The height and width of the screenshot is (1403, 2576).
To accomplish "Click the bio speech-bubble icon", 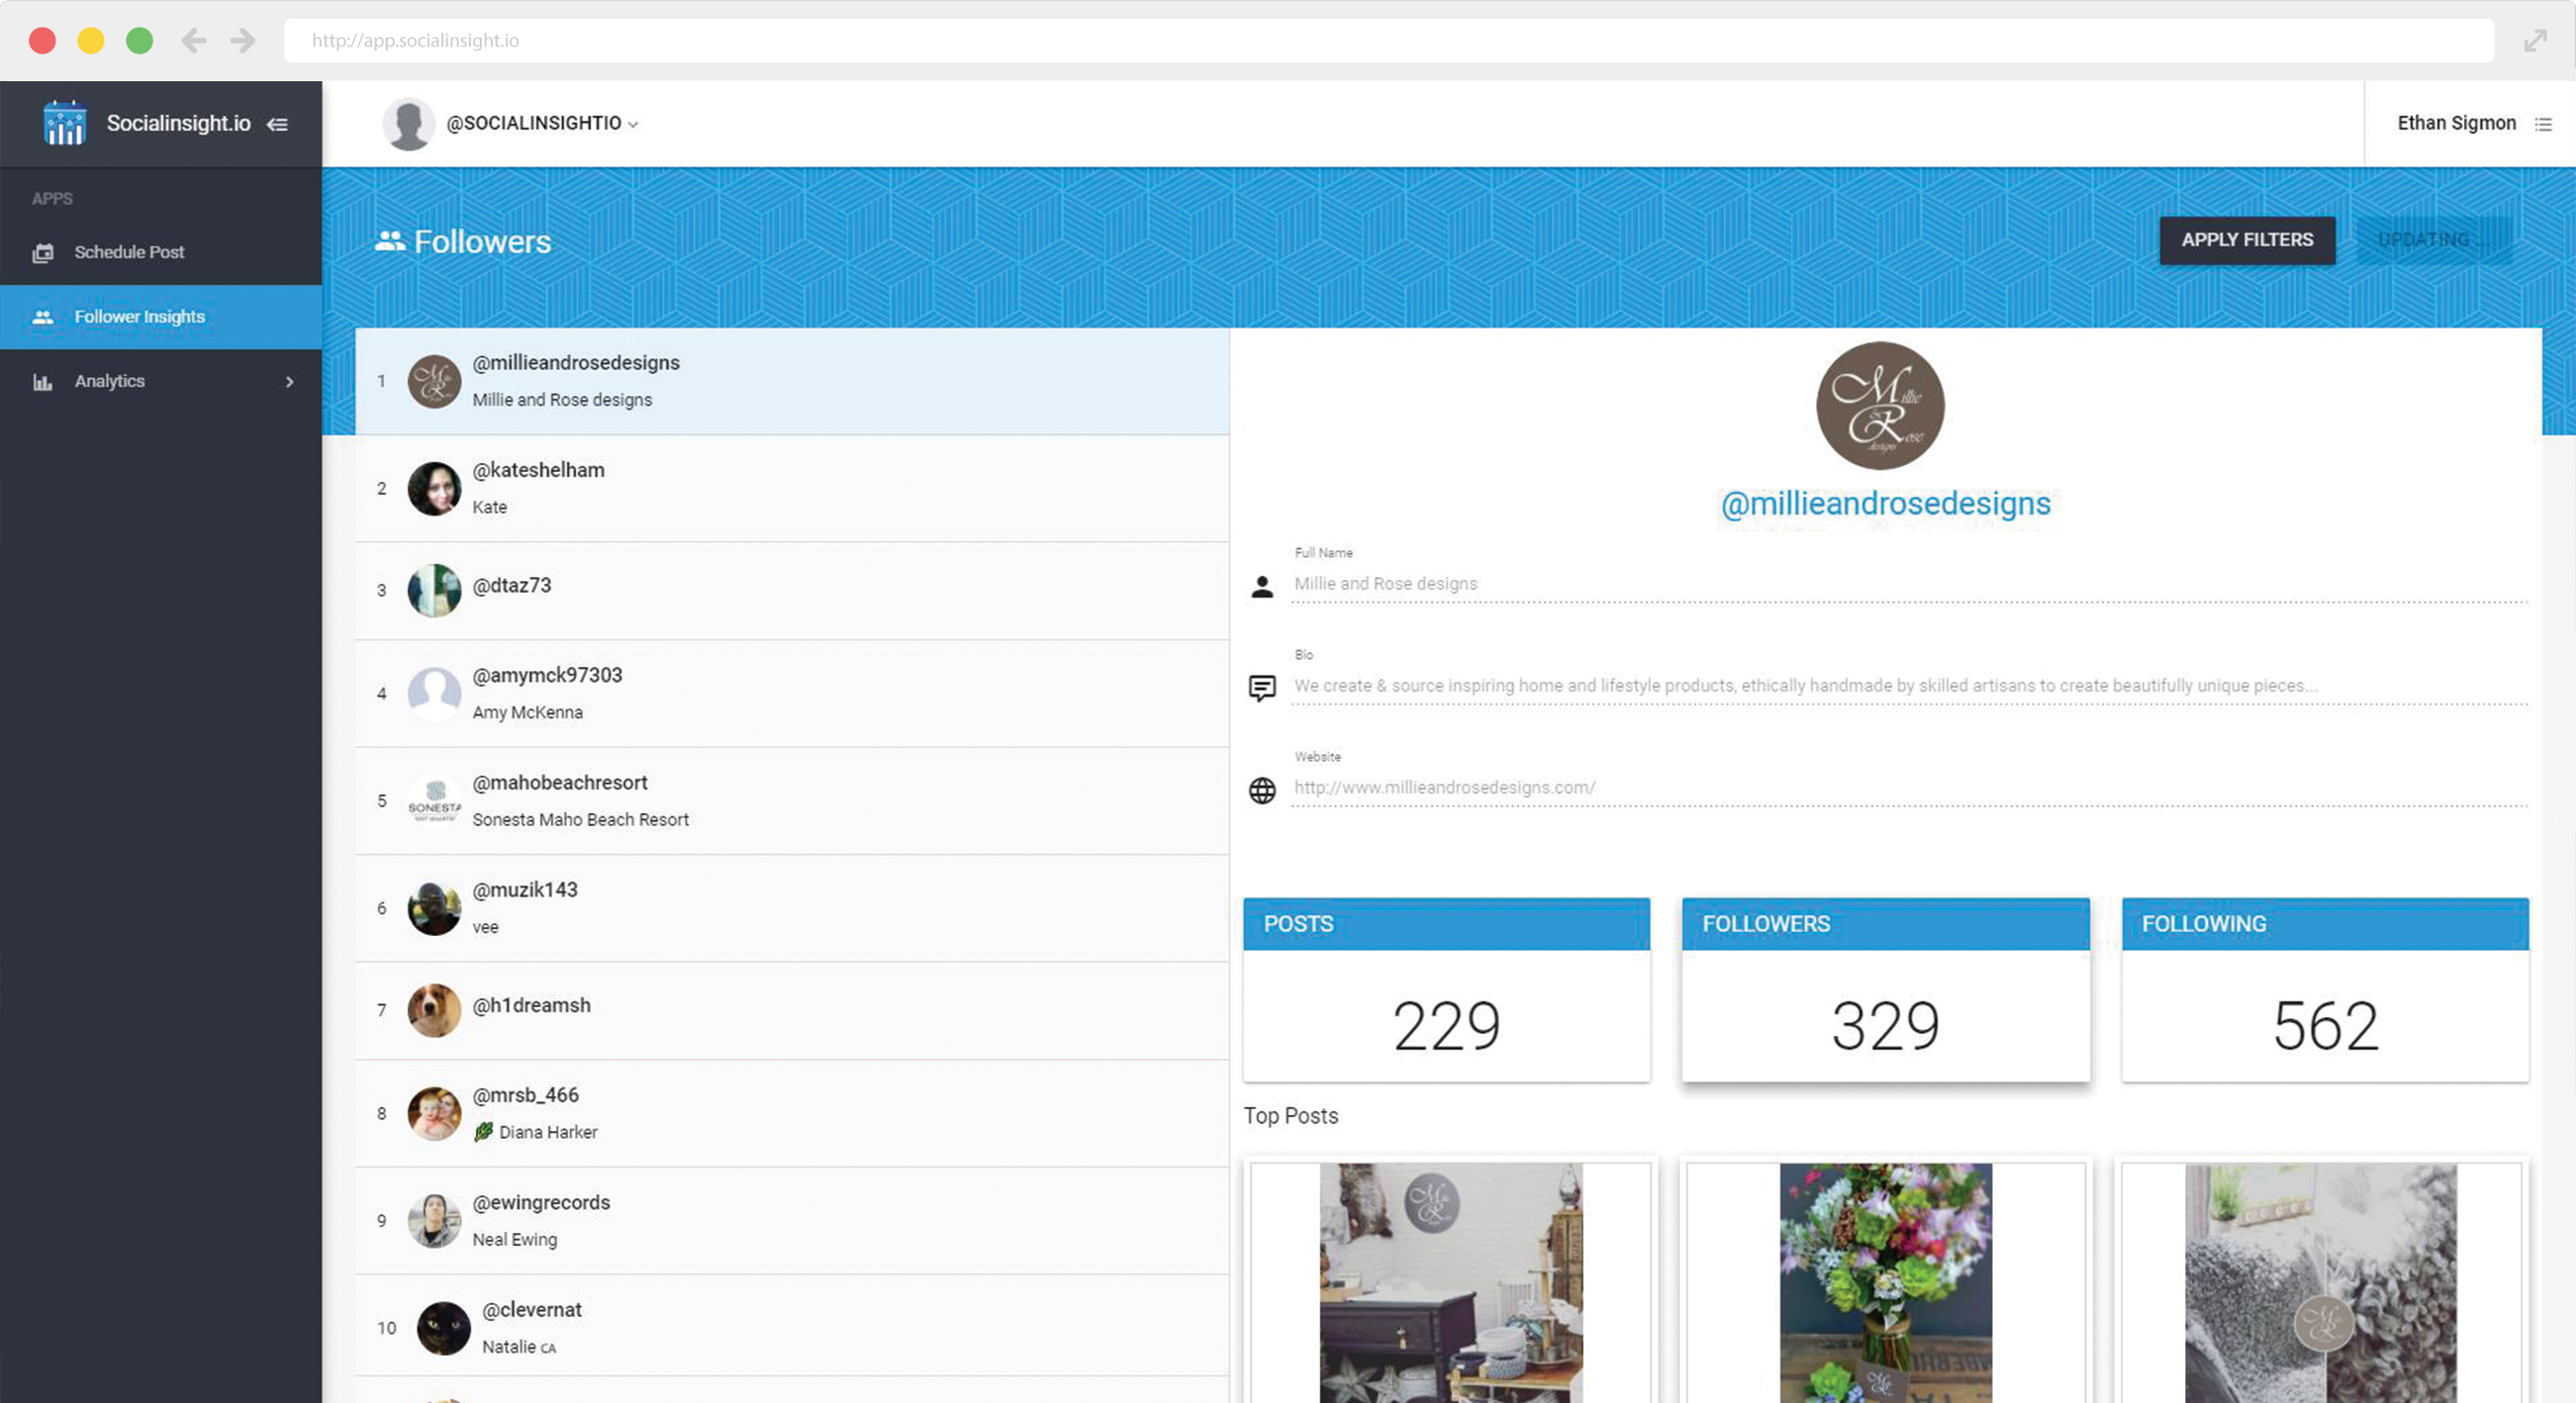I will [x=1263, y=688].
